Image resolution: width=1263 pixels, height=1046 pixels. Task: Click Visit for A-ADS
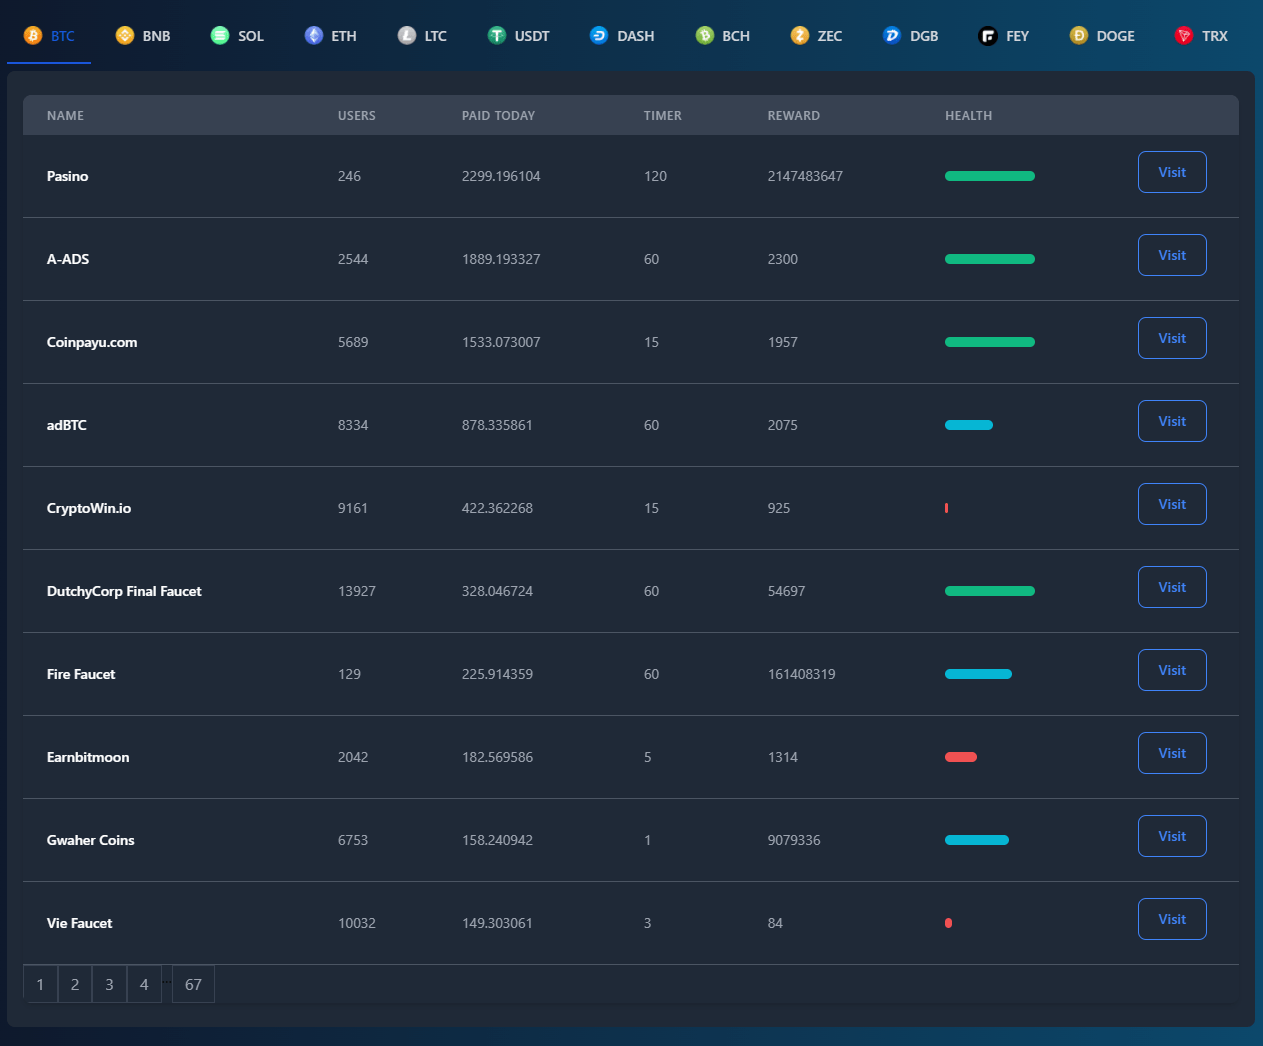1172,255
